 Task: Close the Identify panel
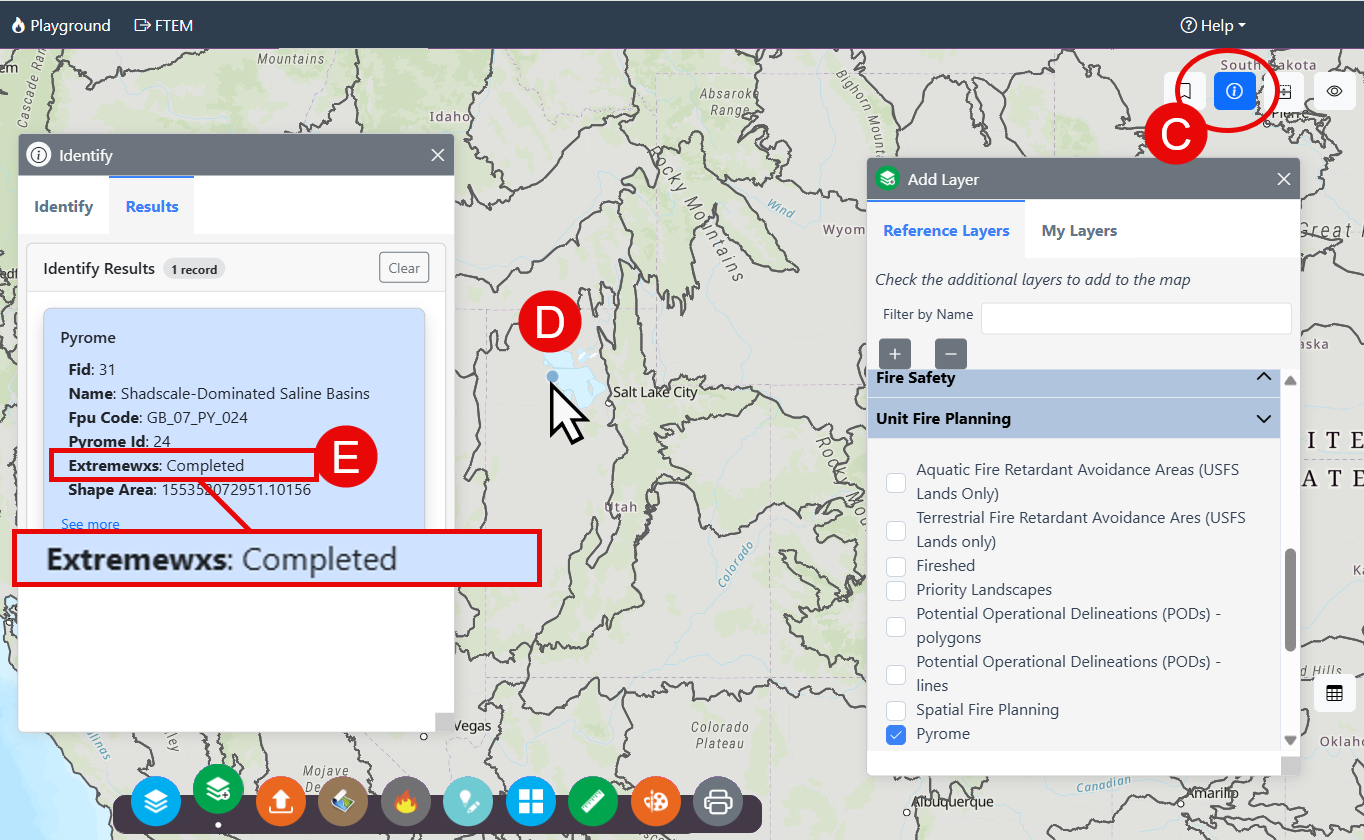[x=437, y=155]
